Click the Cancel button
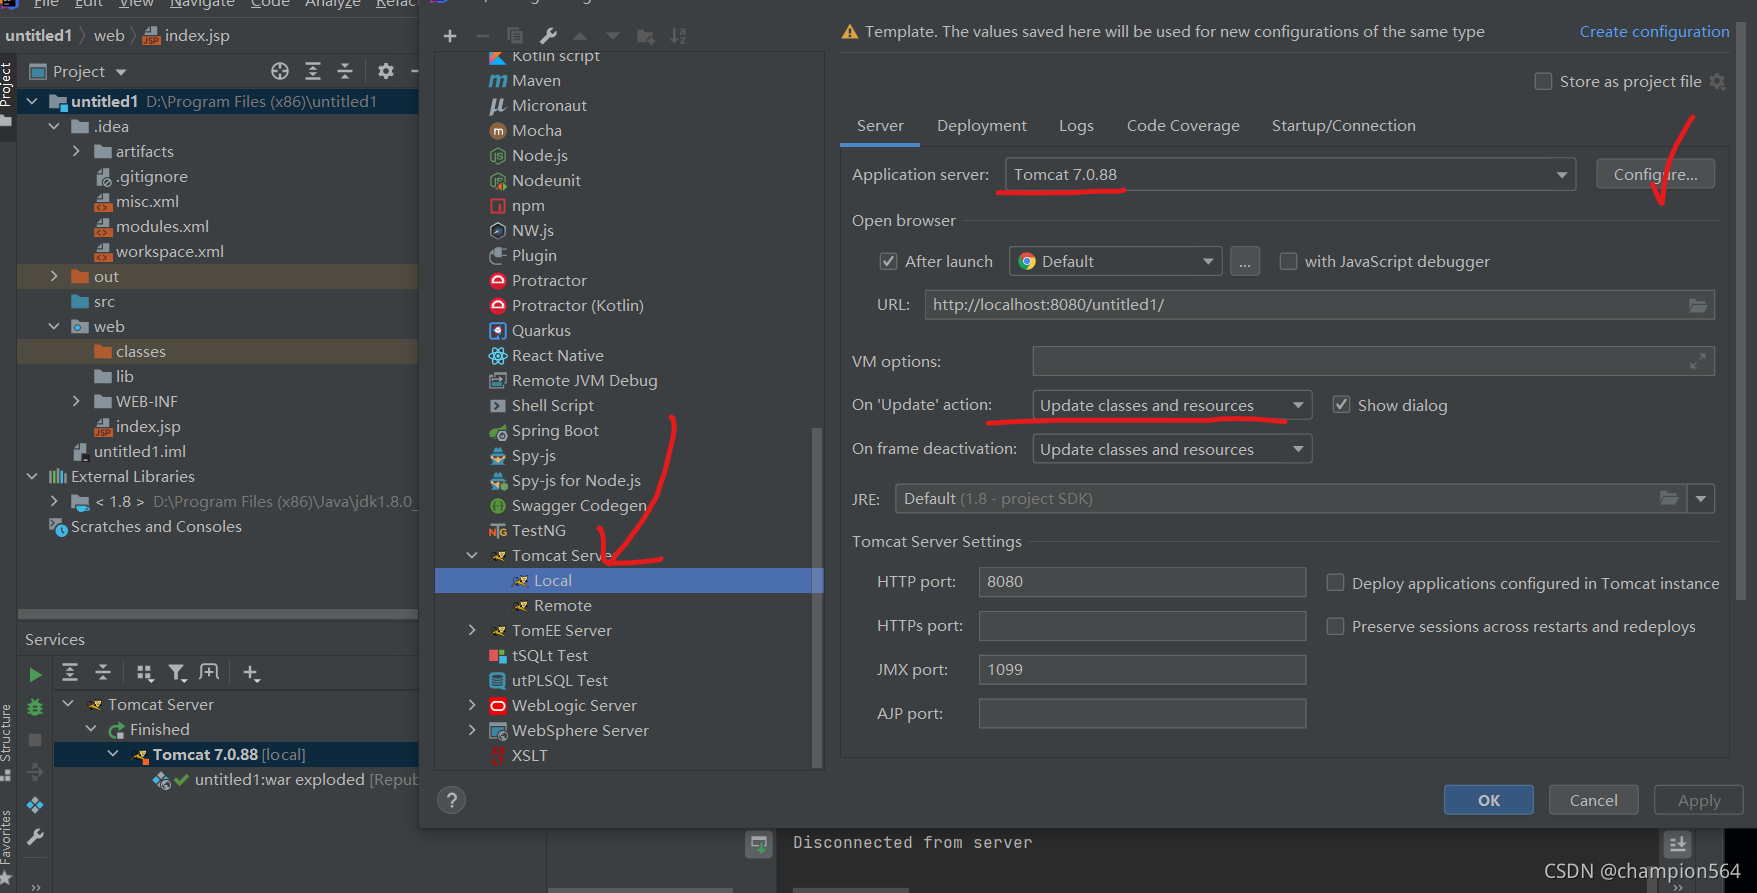1757x893 pixels. (x=1593, y=800)
